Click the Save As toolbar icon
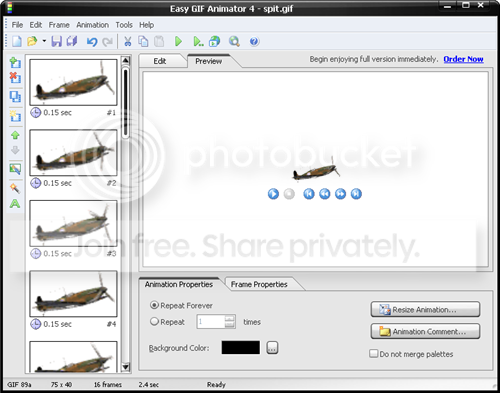The image size is (500, 393). coord(72,41)
